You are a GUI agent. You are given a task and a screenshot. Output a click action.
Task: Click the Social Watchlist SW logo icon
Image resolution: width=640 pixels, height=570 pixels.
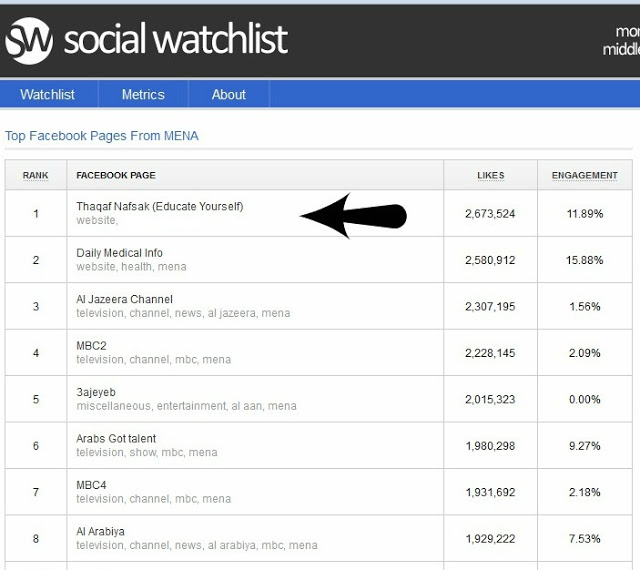coord(29,40)
